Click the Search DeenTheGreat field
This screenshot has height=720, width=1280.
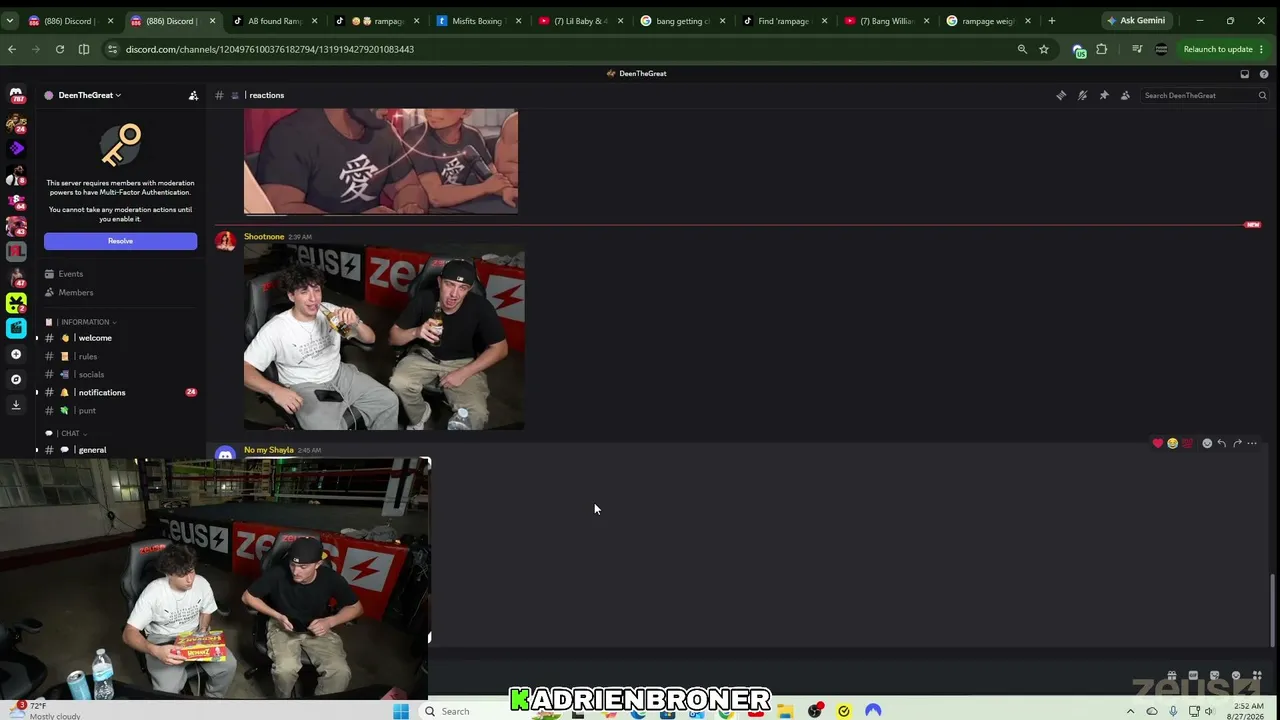tap(1204, 95)
